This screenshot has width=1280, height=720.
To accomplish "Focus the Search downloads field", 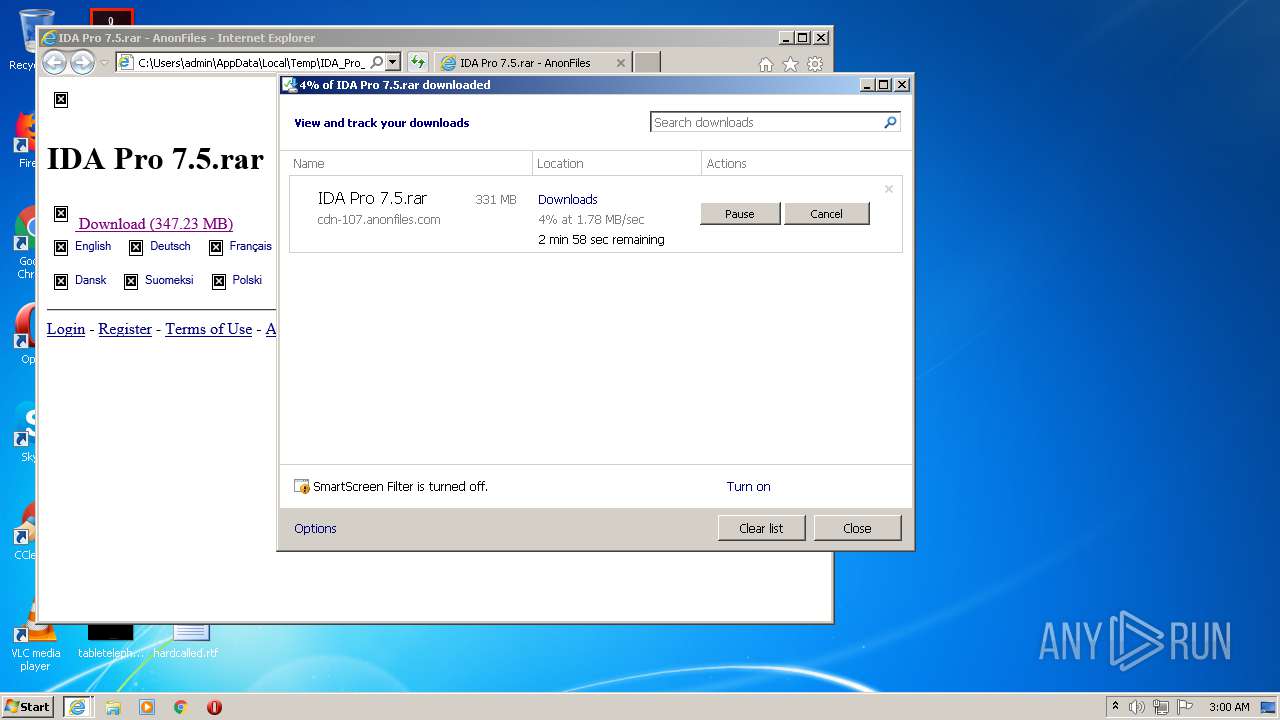I will tap(766, 122).
